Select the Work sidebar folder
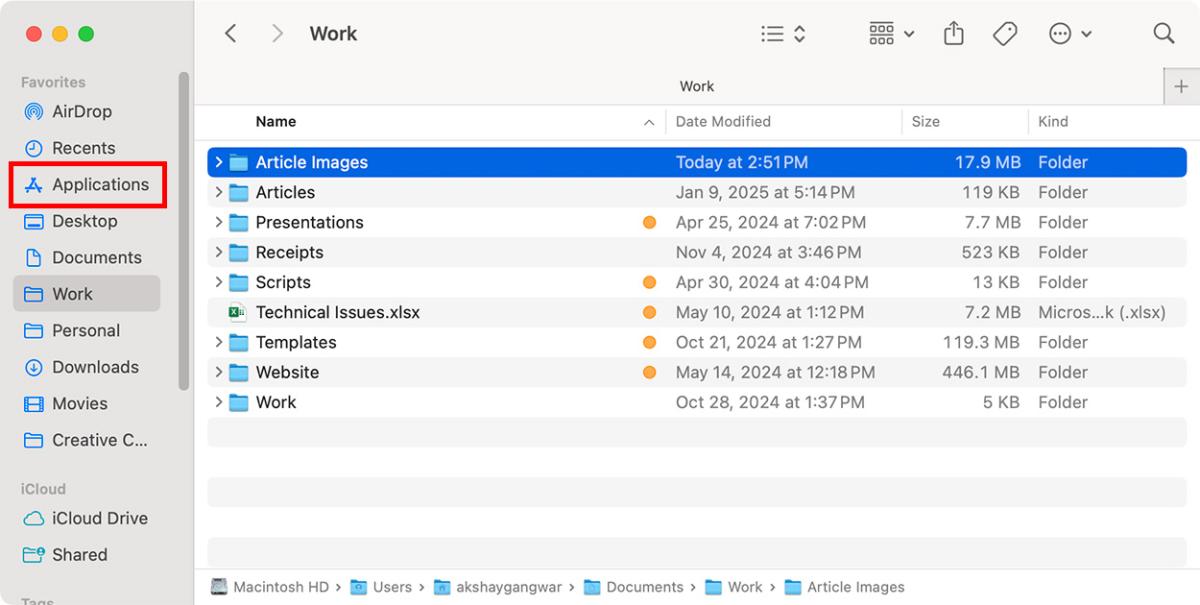1200x605 pixels. (86, 294)
